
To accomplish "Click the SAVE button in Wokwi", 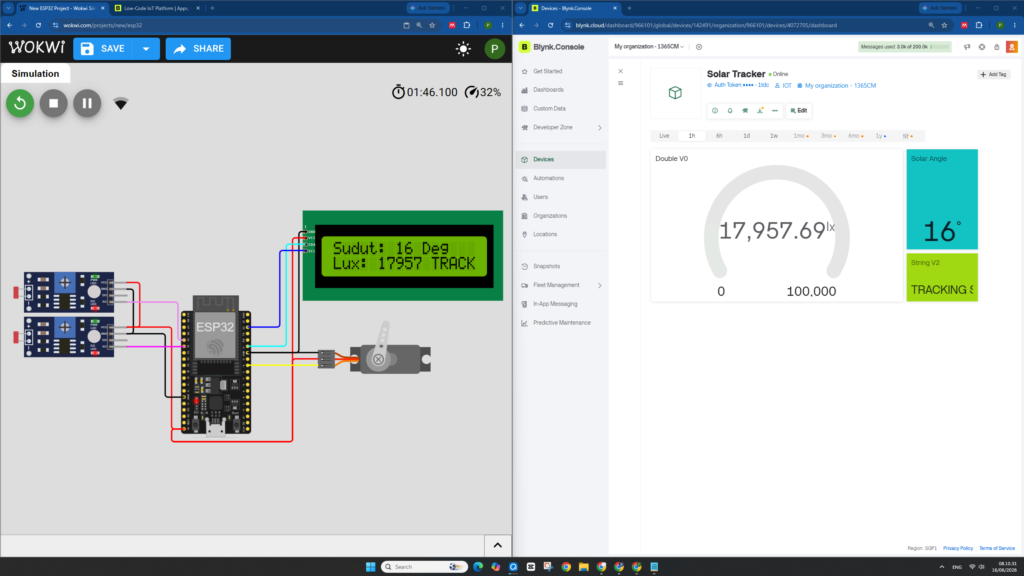I will [x=103, y=48].
